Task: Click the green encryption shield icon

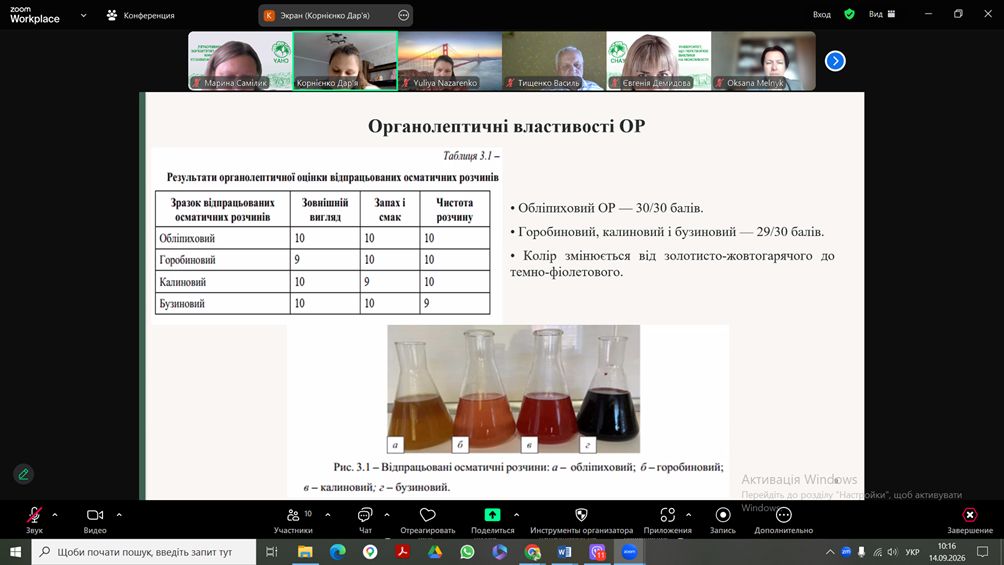Action: click(850, 14)
